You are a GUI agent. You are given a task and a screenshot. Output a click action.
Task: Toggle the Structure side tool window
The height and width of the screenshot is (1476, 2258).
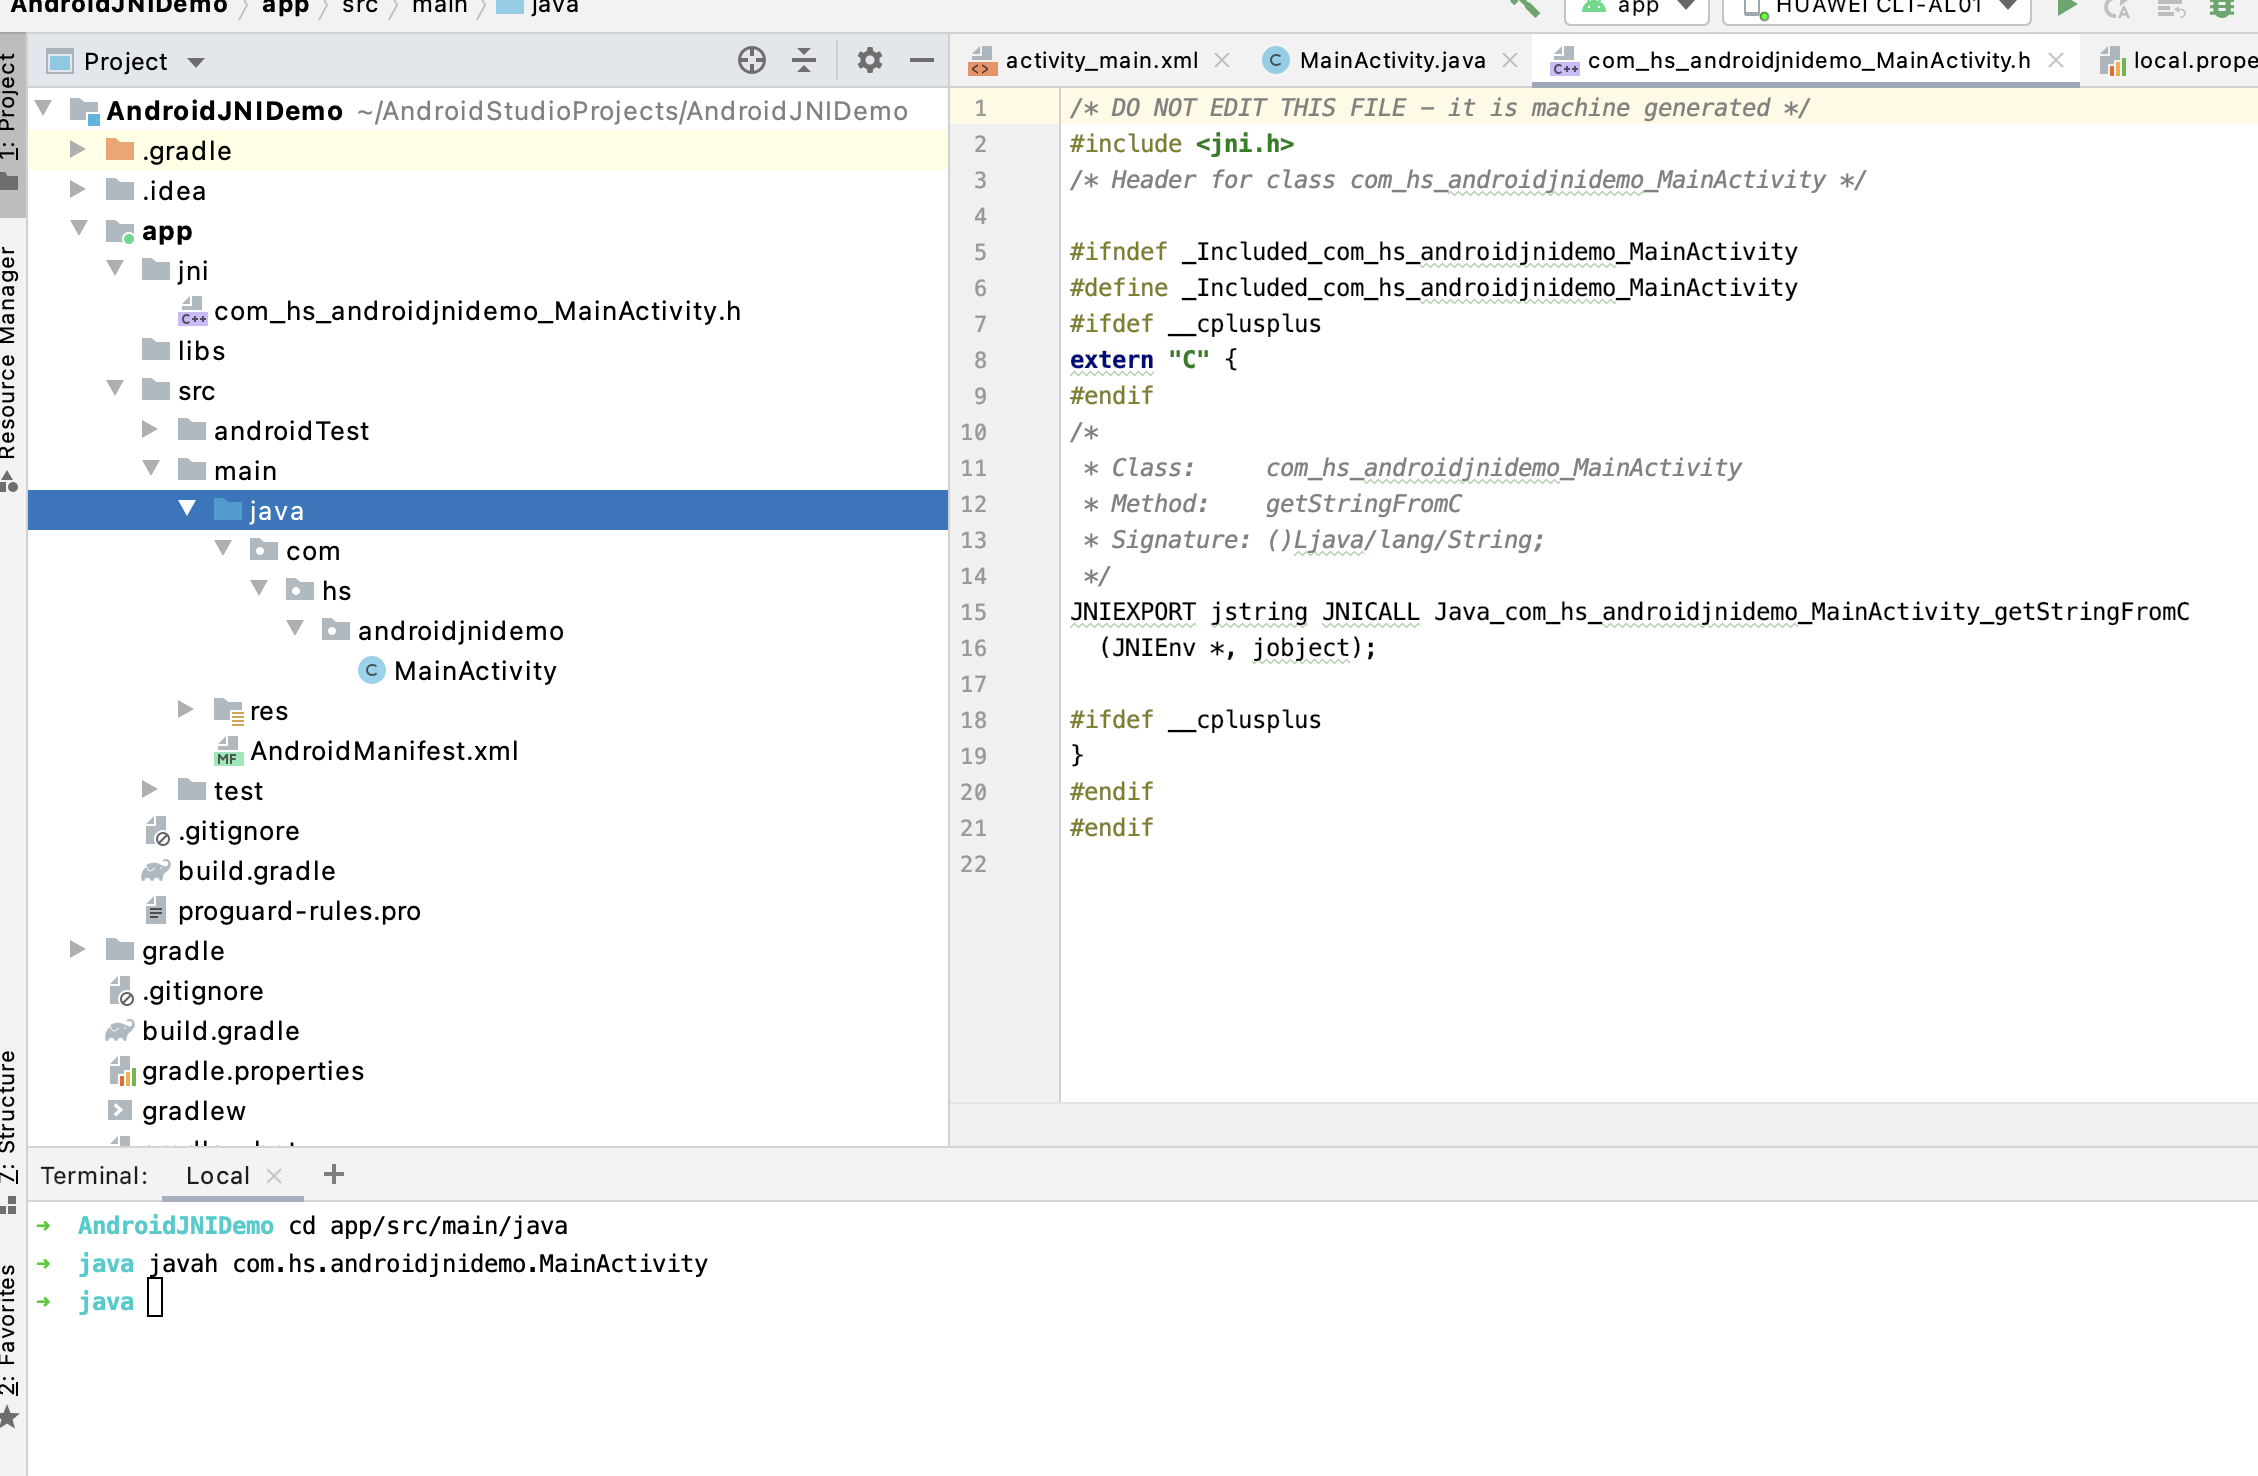coord(10,1115)
